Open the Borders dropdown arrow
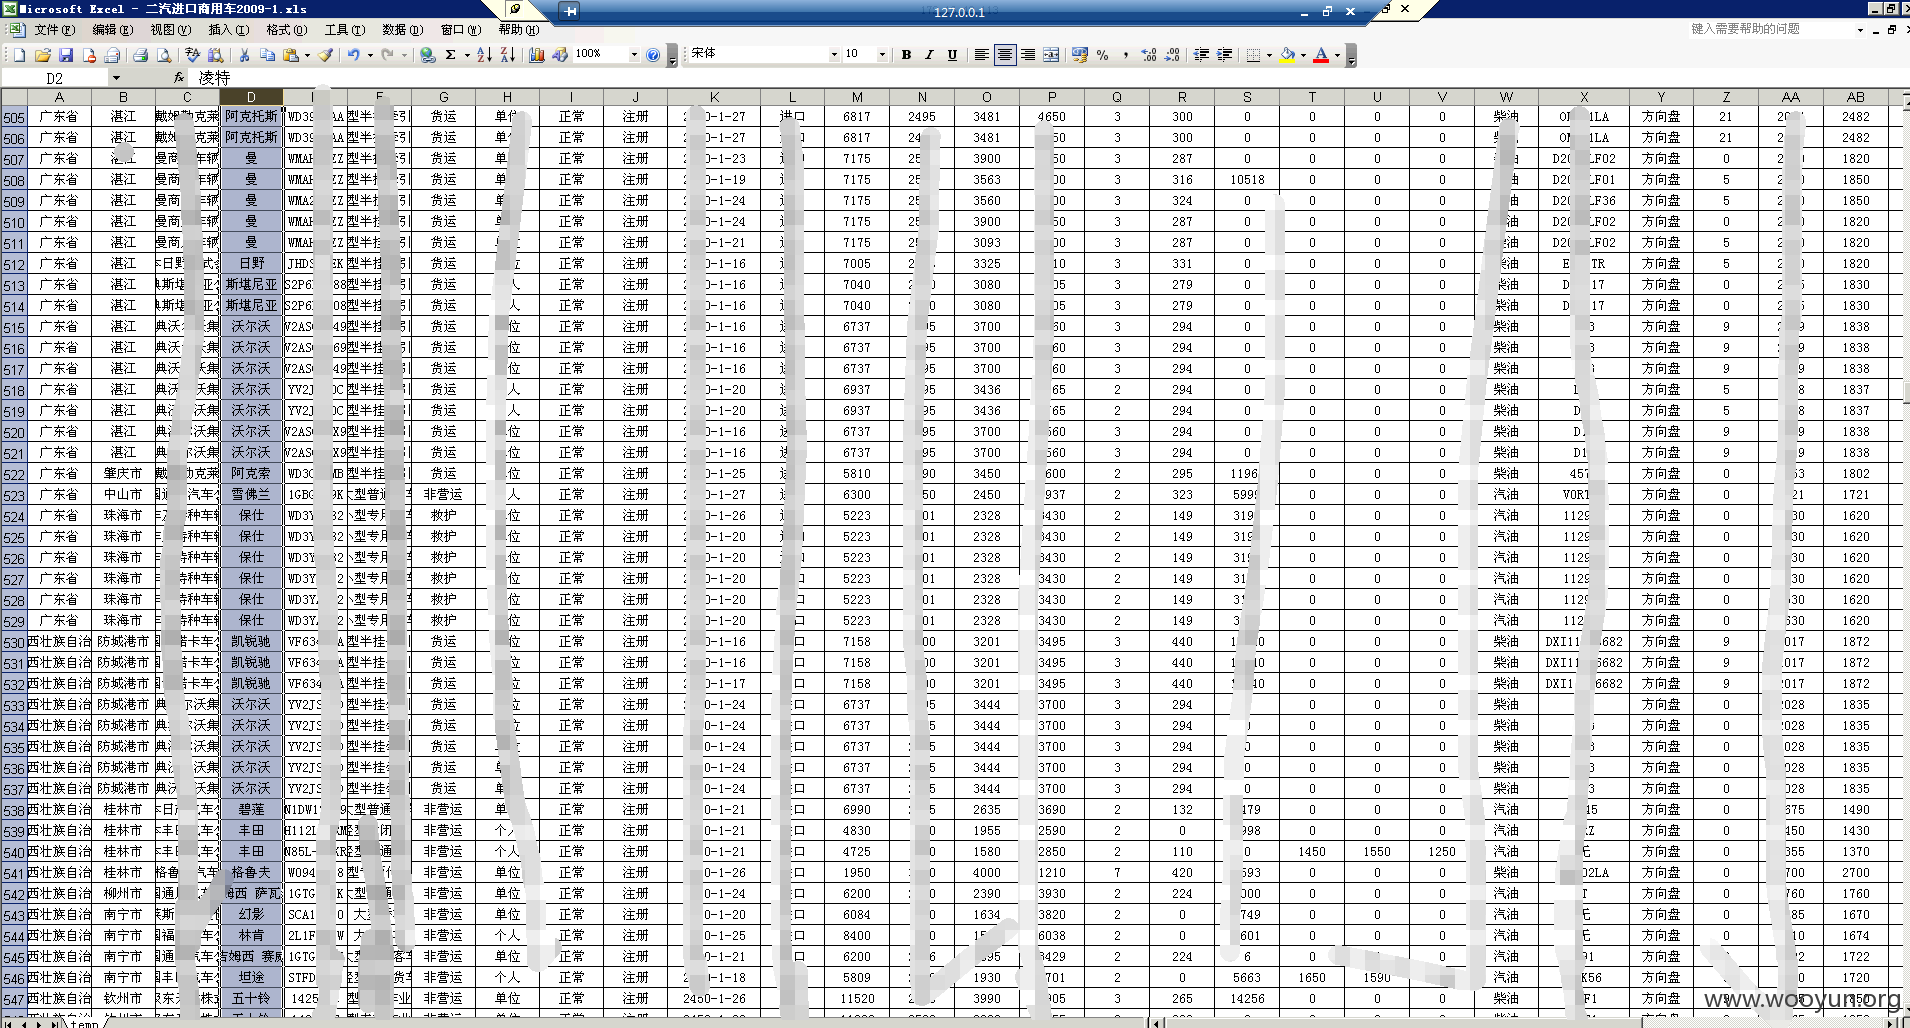This screenshot has height=1028, width=1910. coord(1269,55)
